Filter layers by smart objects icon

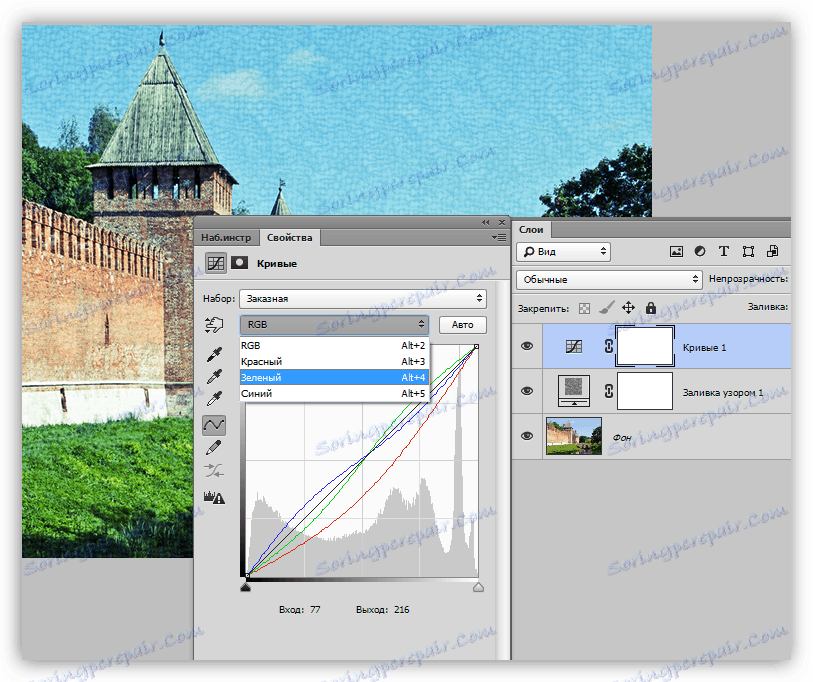[773, 252]
